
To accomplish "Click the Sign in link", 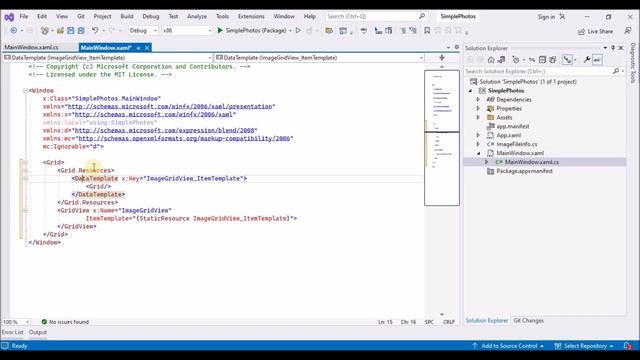I will click(546, 17).
